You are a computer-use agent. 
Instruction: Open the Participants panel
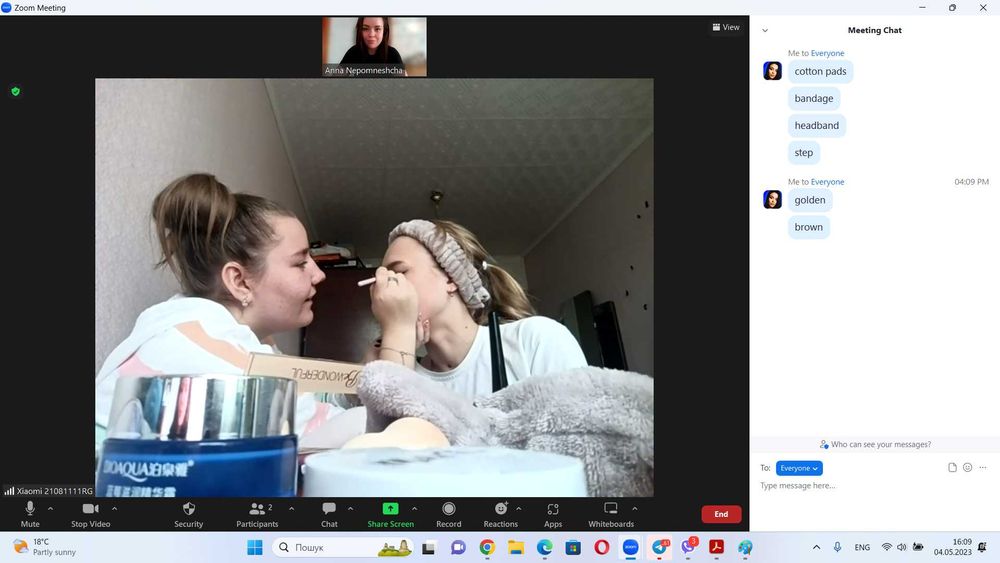pos(257,514)
